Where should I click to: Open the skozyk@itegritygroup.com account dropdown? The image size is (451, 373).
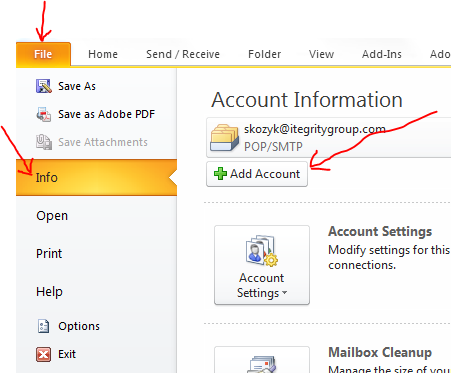pos(328,137)
